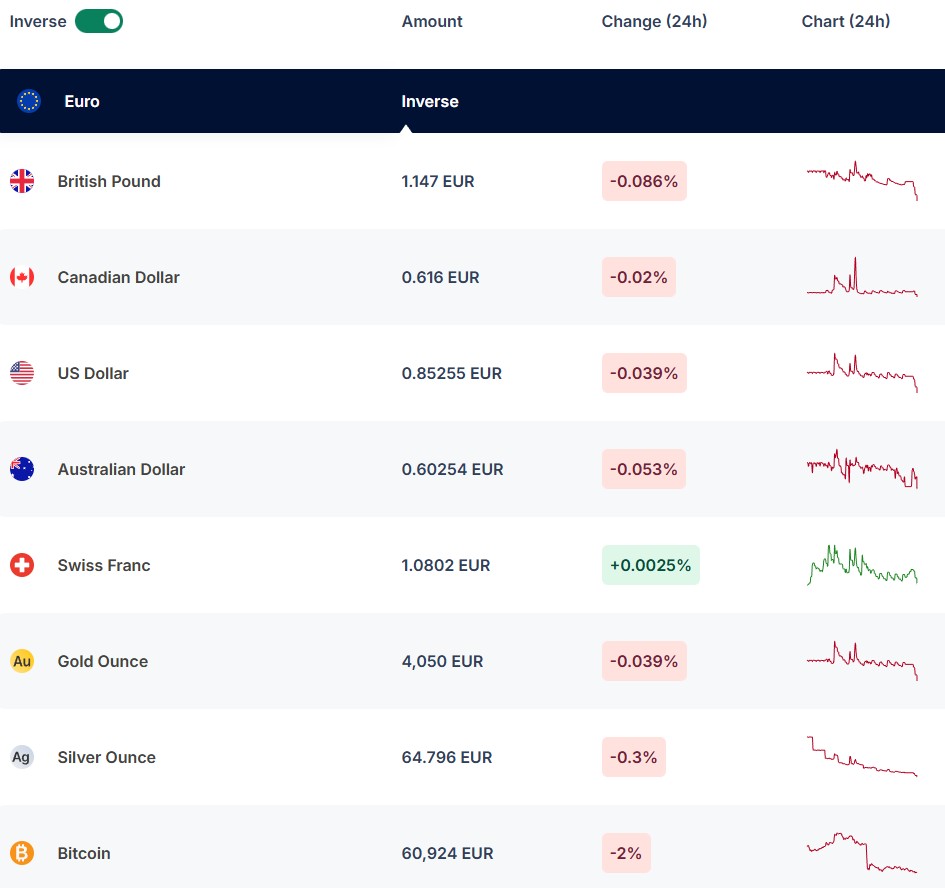
Task: Click the Change (24h) column header
Action: pos(654,21)
